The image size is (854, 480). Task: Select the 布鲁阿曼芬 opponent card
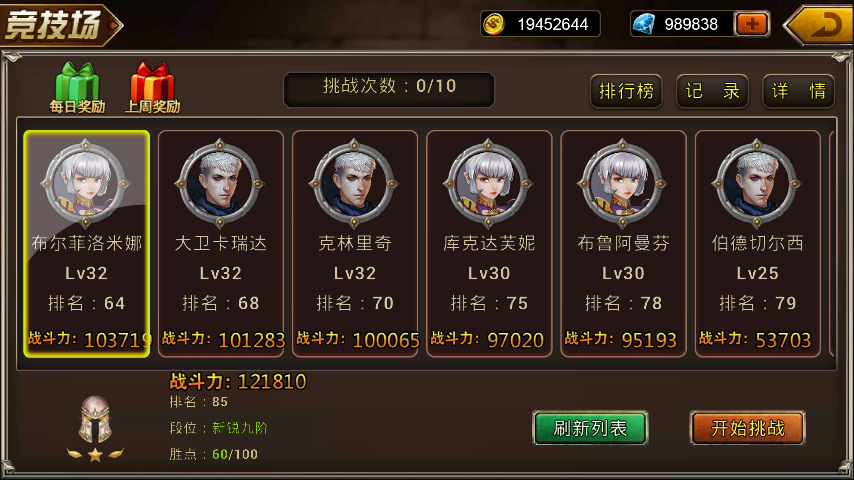click(623, 244)
